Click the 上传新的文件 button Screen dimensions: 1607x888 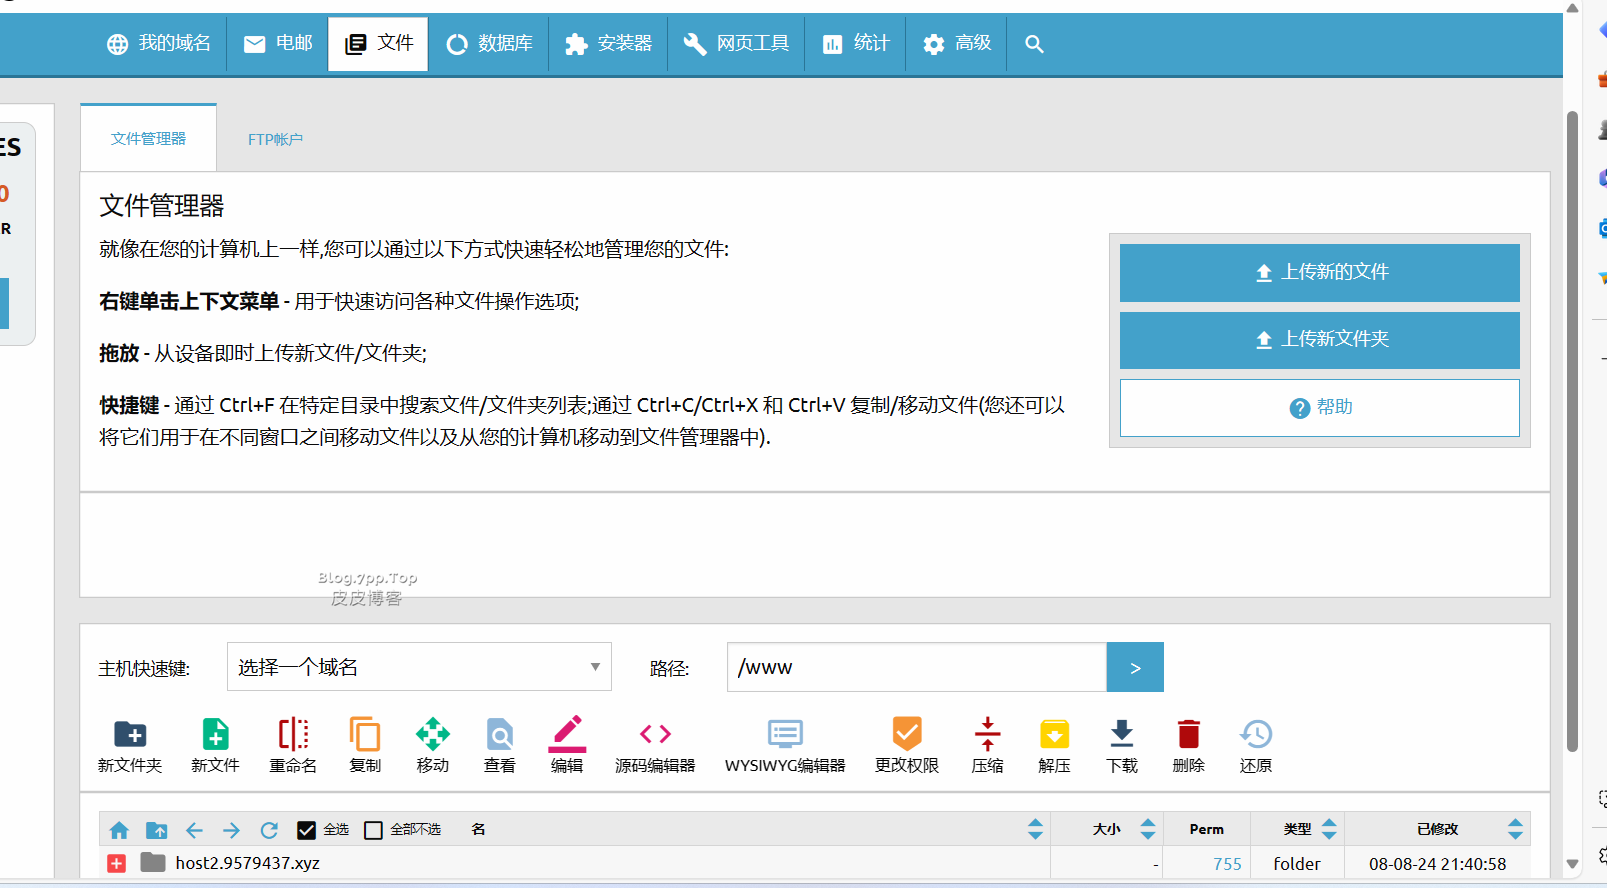1319,272
